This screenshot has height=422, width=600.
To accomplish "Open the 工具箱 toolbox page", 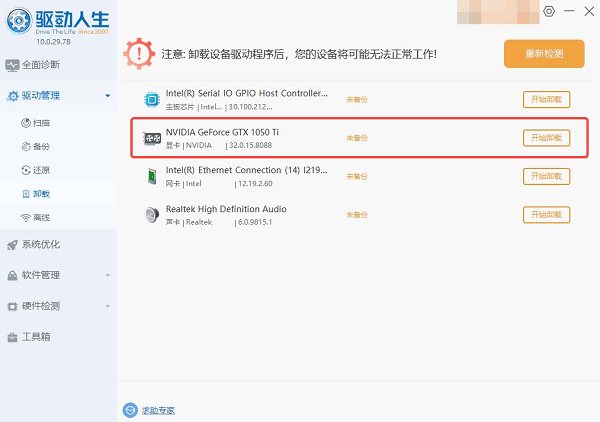I will tap(36, 337).
